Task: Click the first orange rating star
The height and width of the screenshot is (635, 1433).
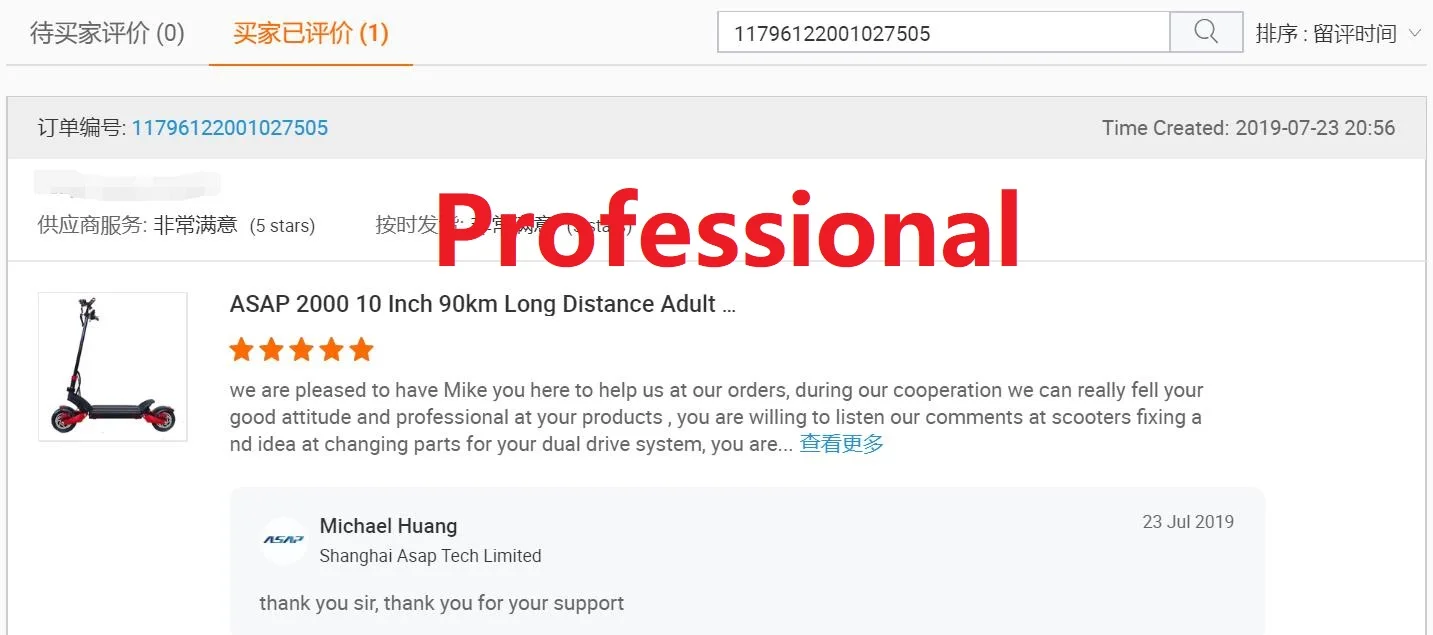Action: [241, 349]
